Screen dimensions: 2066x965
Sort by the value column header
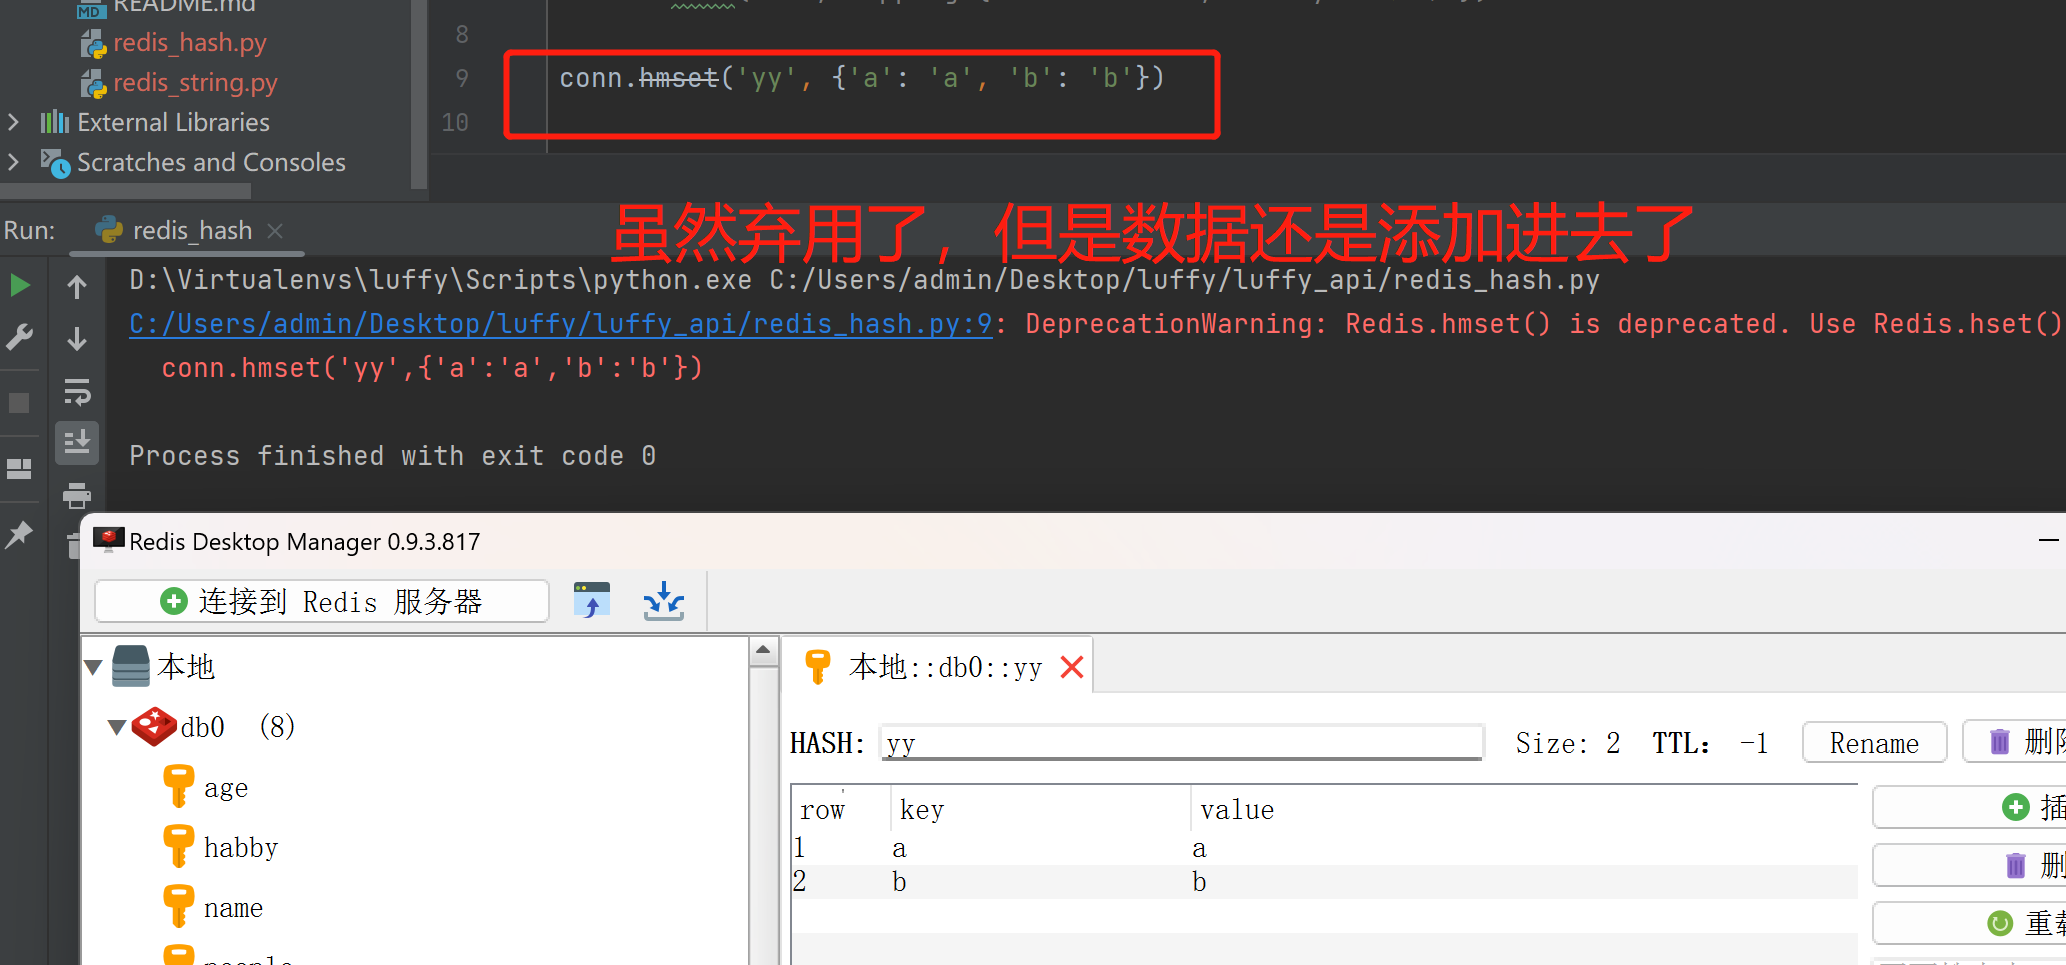click(x=1523, y=810)
